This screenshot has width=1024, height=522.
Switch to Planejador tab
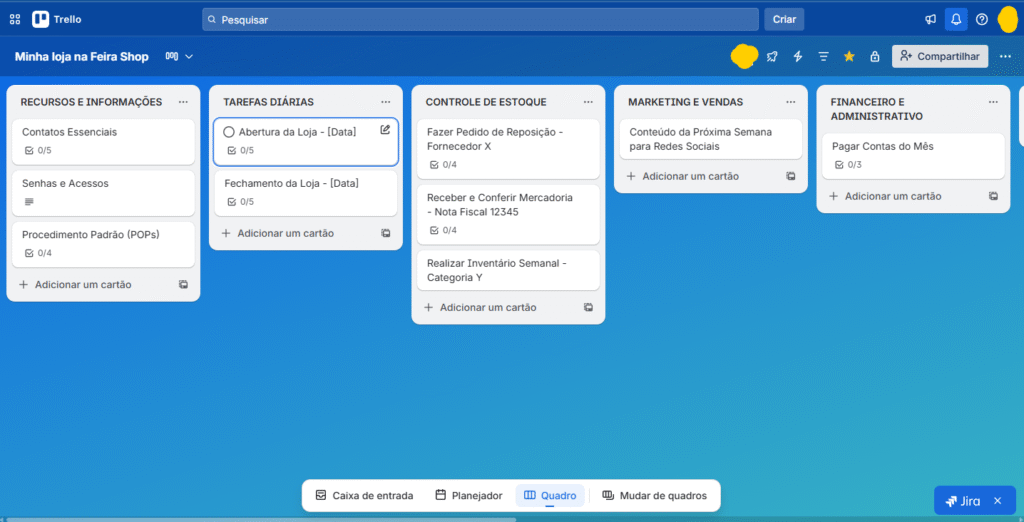(x=469, y=496)
